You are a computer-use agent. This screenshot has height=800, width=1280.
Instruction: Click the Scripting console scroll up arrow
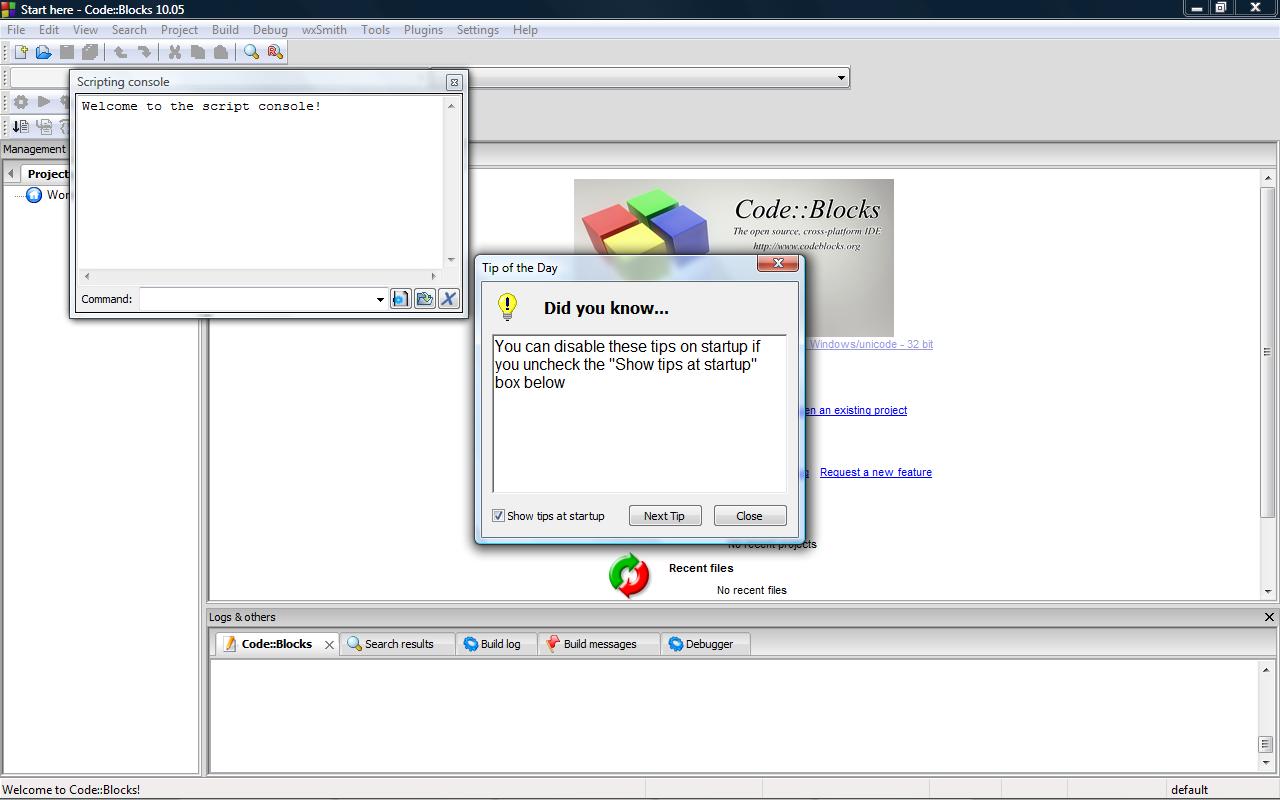[x=451, y=106]
